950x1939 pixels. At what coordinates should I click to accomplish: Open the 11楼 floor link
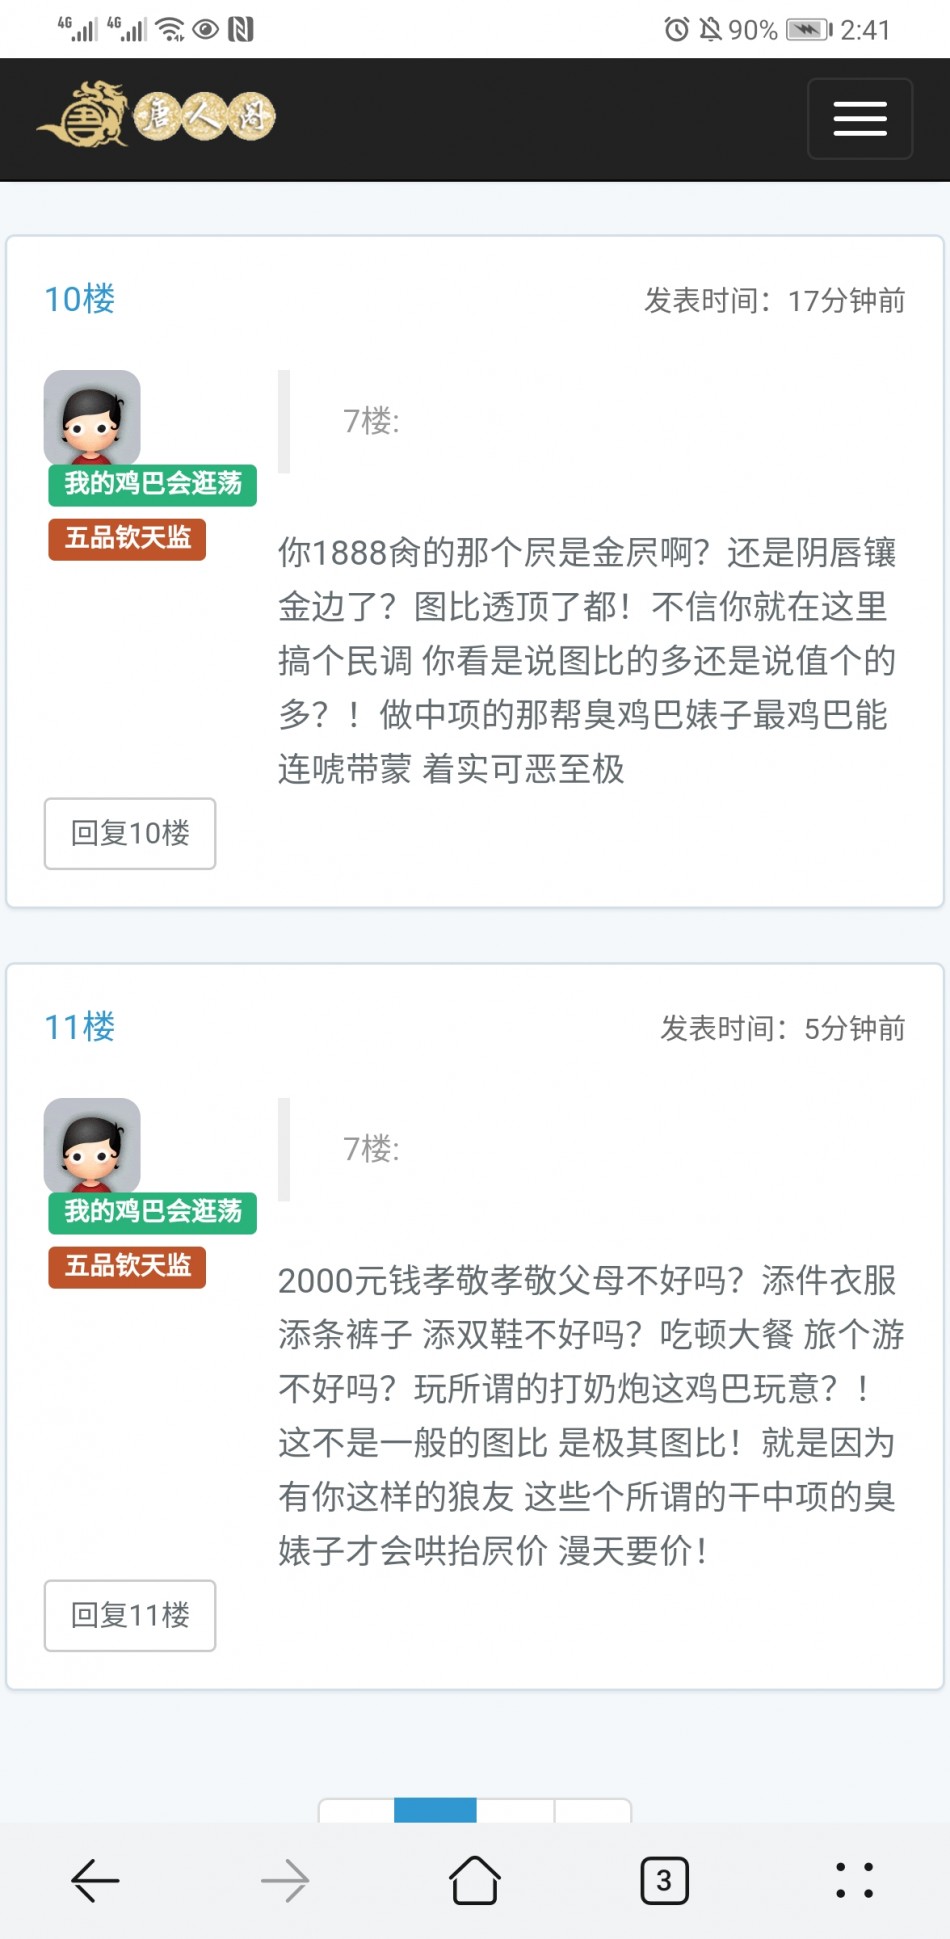pyautogui.click(x=80, y=1027)
